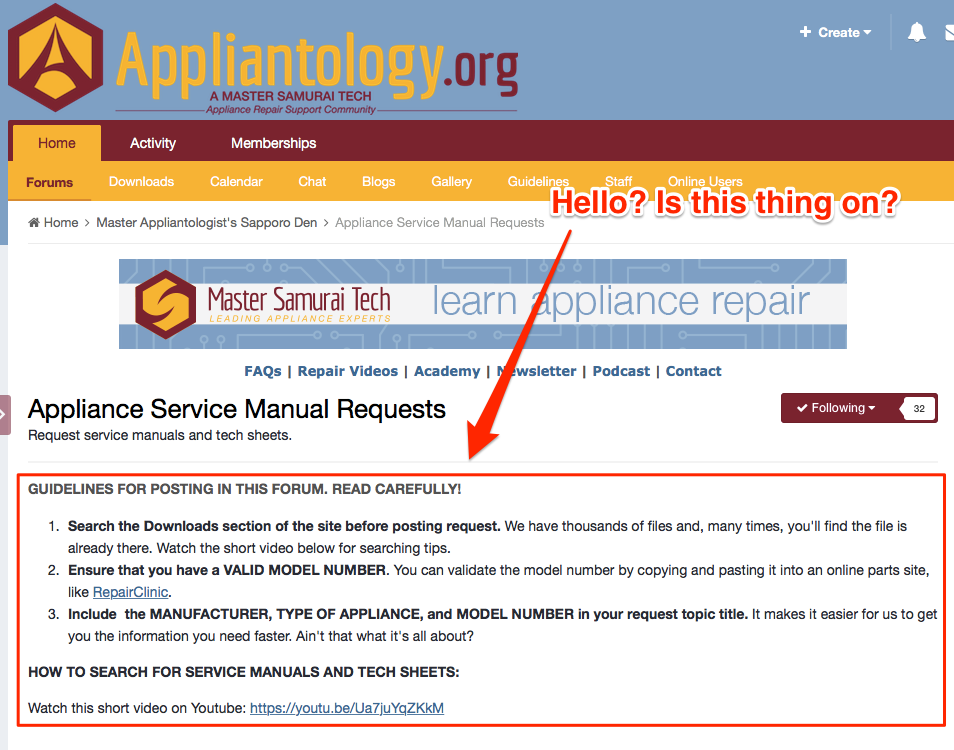This screenshot has height=750, width=954.
Task: Open the Newsletter link
Action: pos(536,371)
